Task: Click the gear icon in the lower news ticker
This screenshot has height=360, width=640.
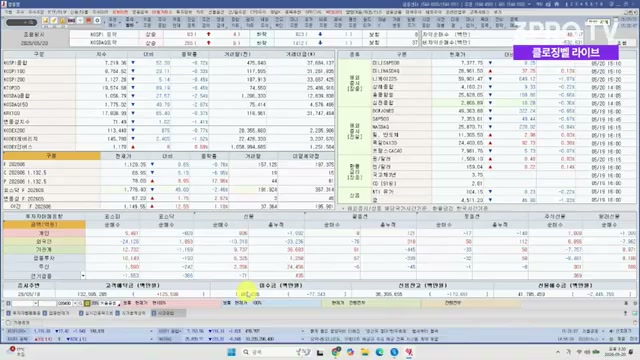Action: [611, 339]
